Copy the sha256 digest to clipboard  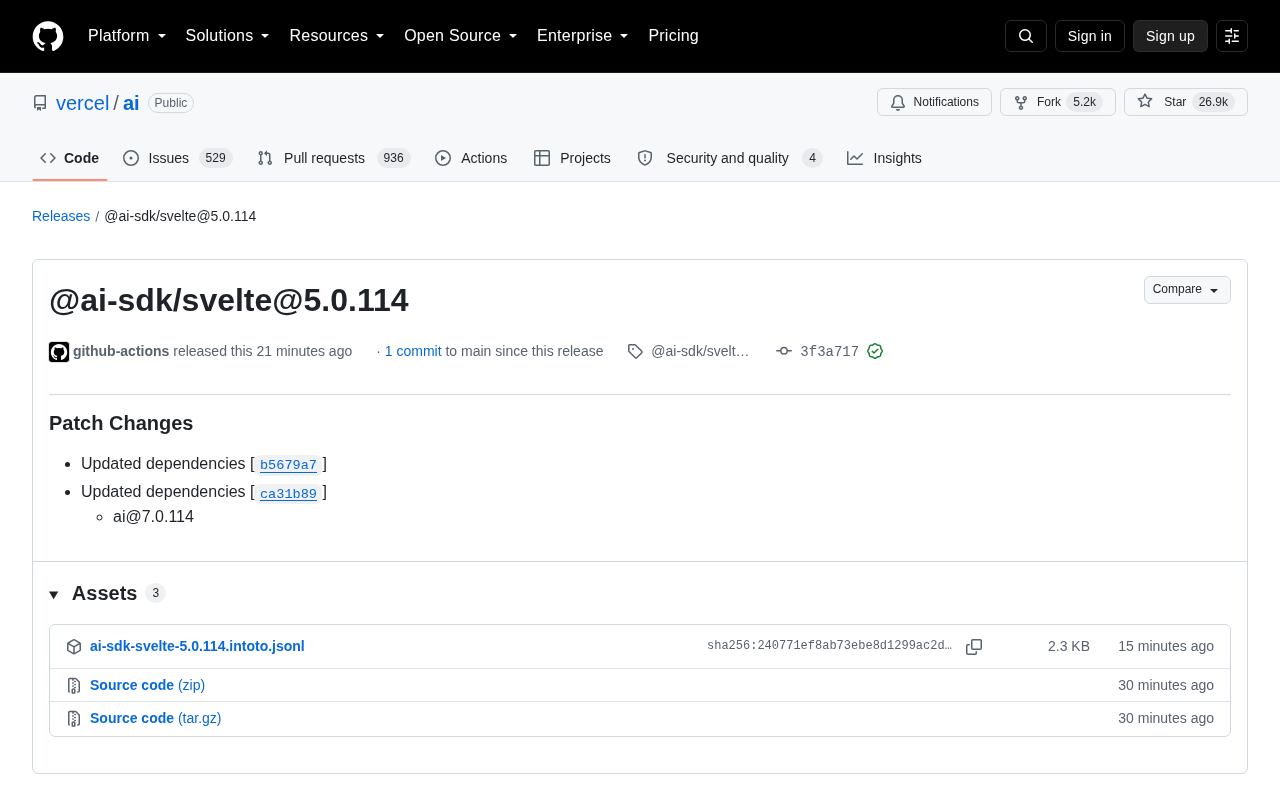[974, 647]
